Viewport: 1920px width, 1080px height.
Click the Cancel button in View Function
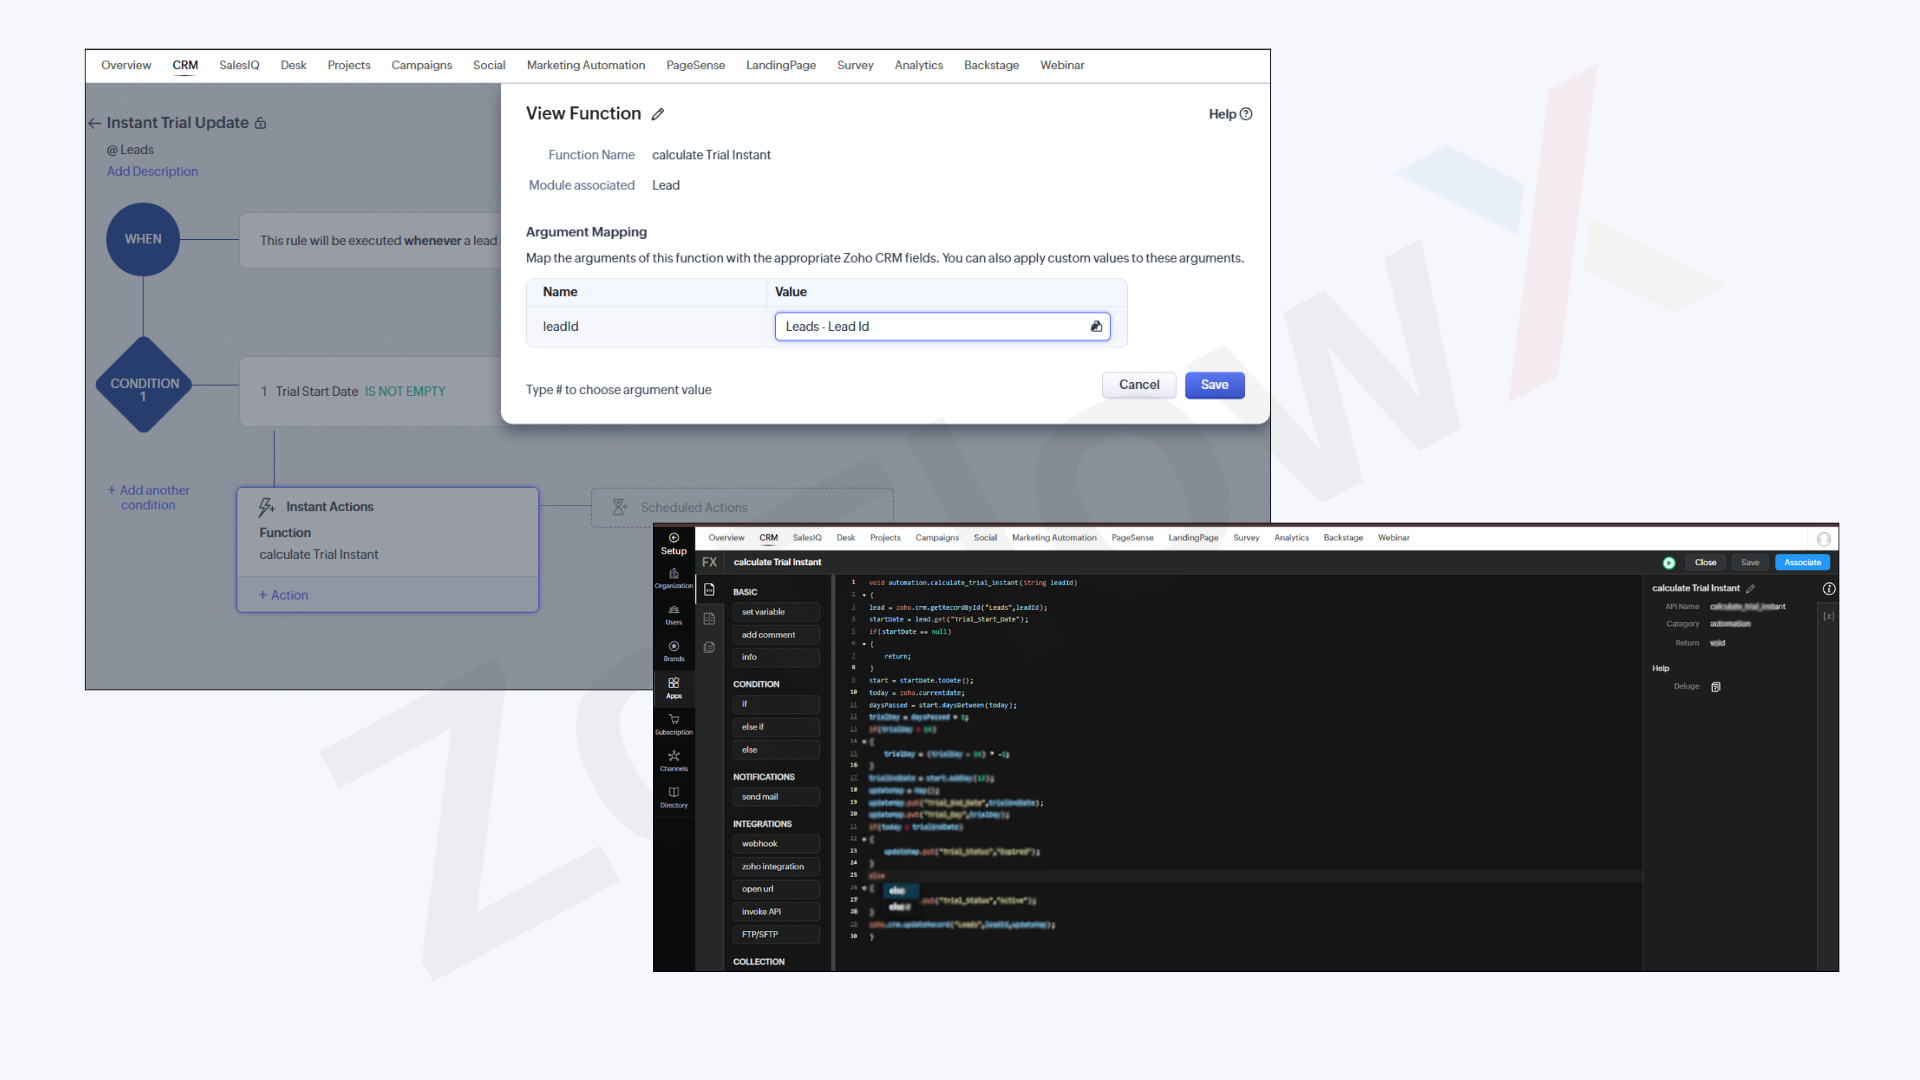point(1138,385)
